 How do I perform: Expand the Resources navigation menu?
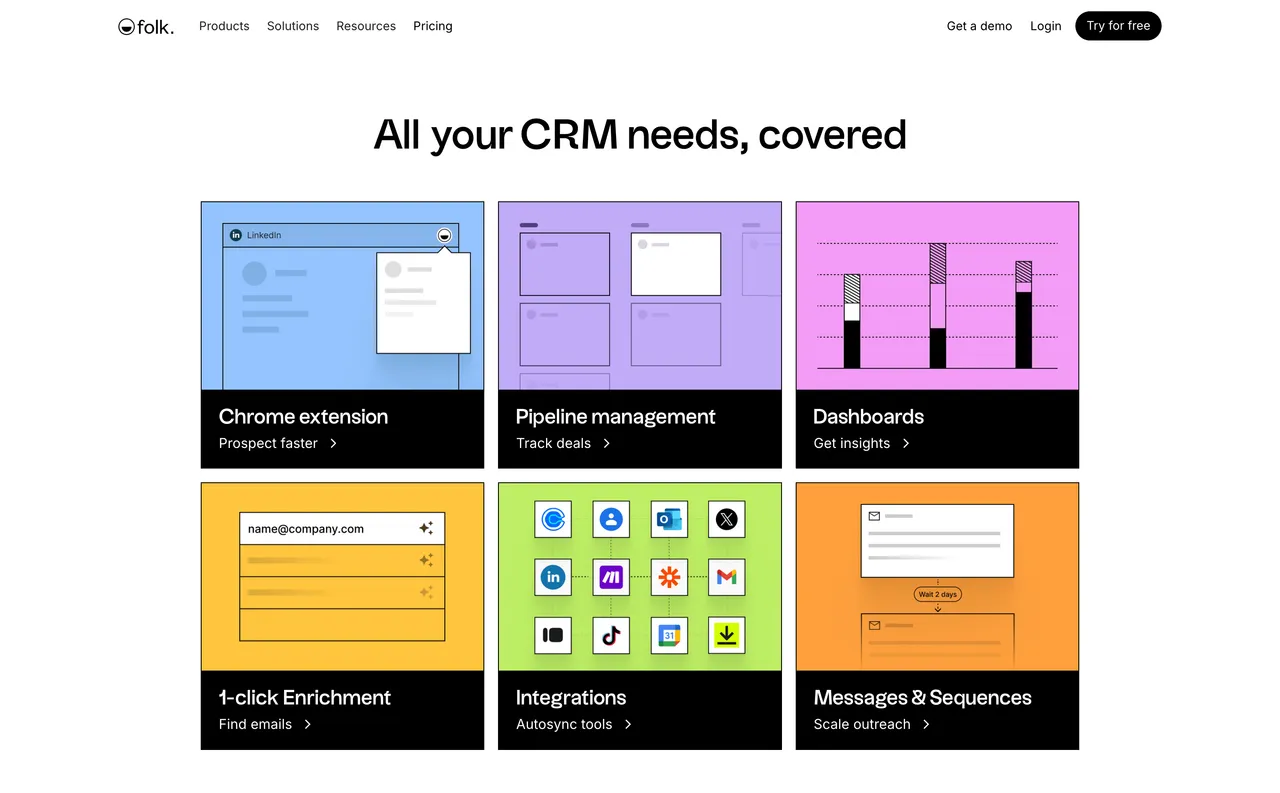(366, 26)
